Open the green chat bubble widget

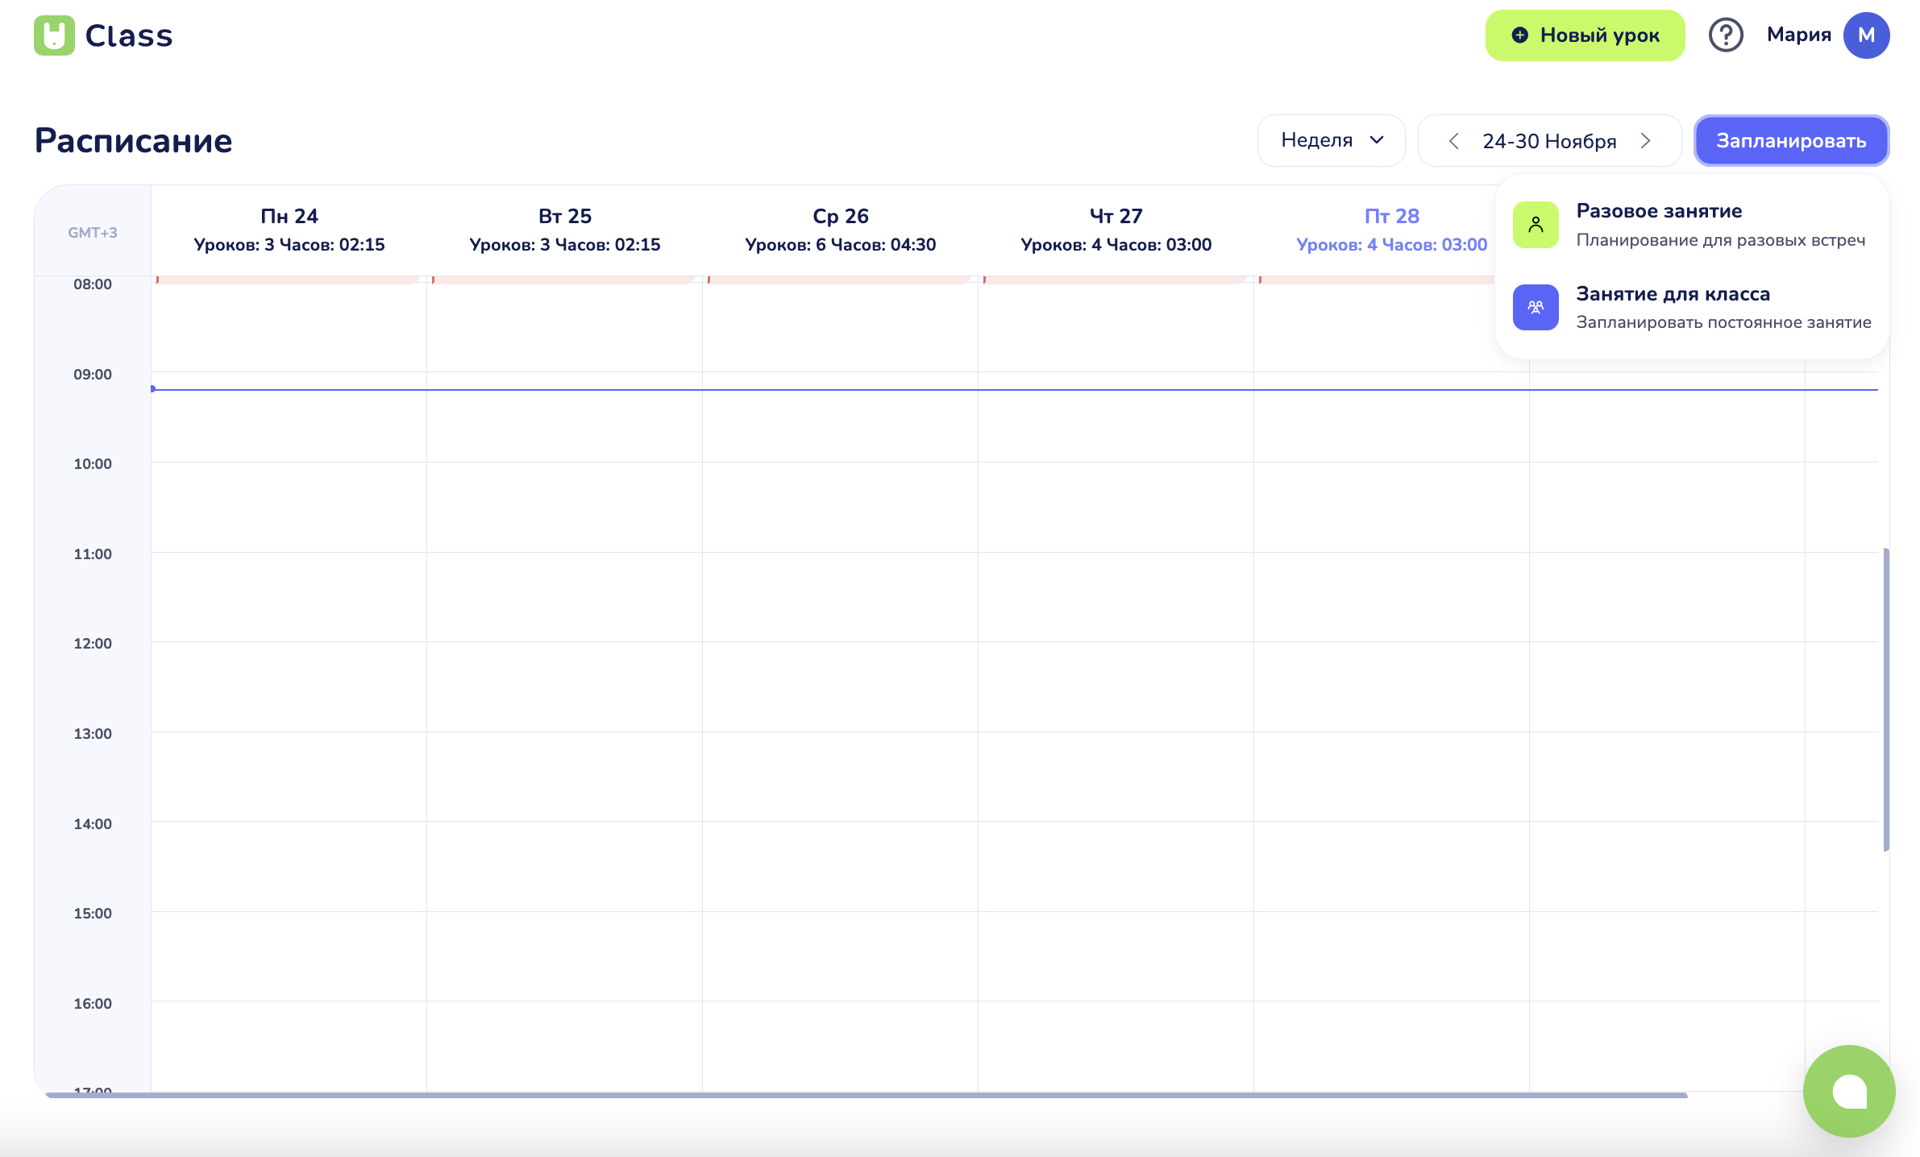1848,1091
